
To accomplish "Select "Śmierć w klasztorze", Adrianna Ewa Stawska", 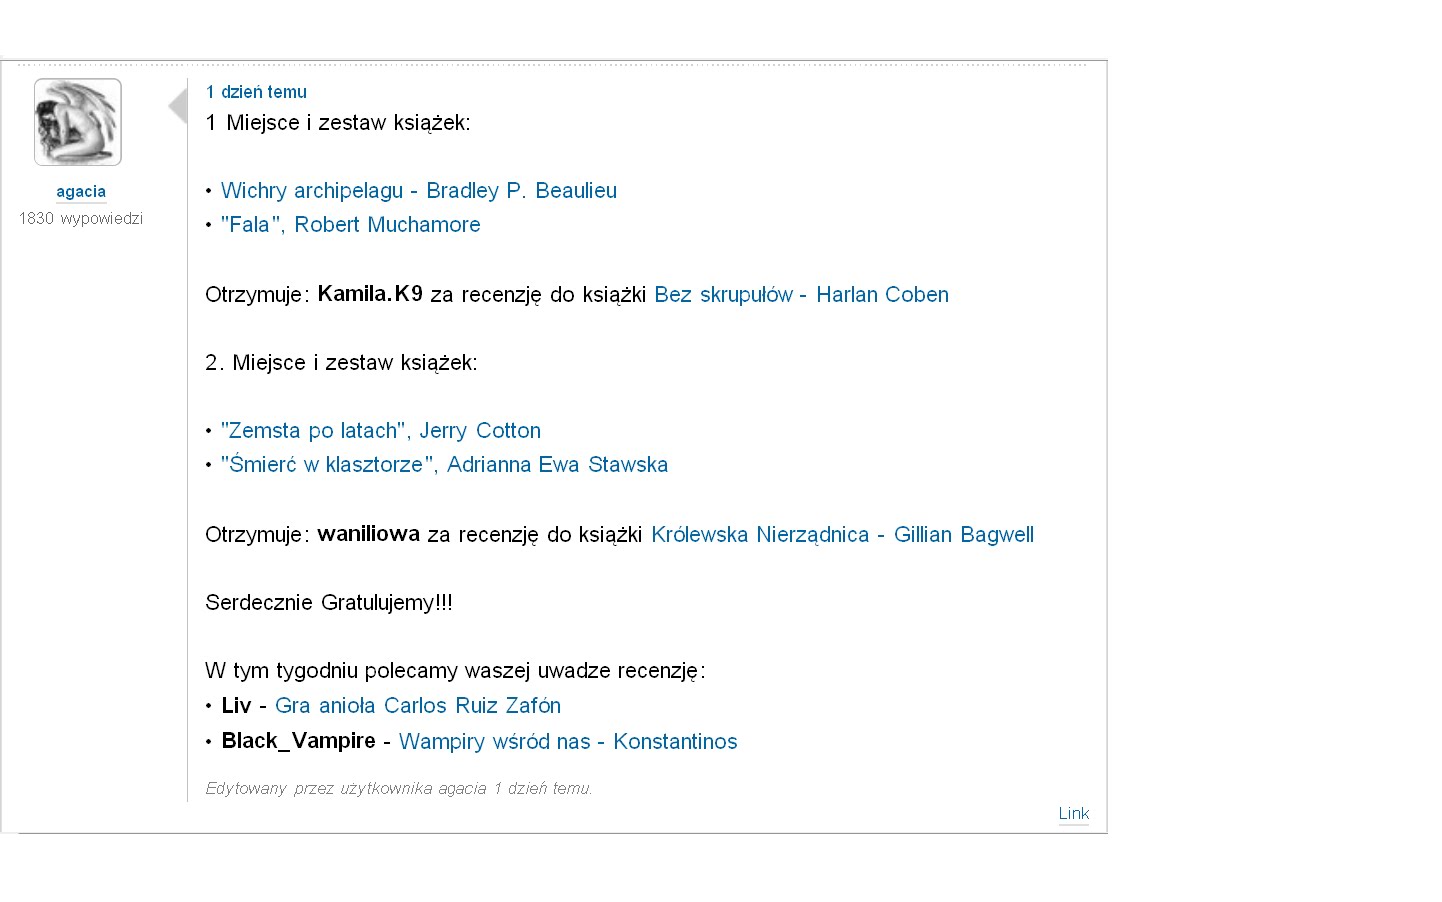I will (444, 465).
